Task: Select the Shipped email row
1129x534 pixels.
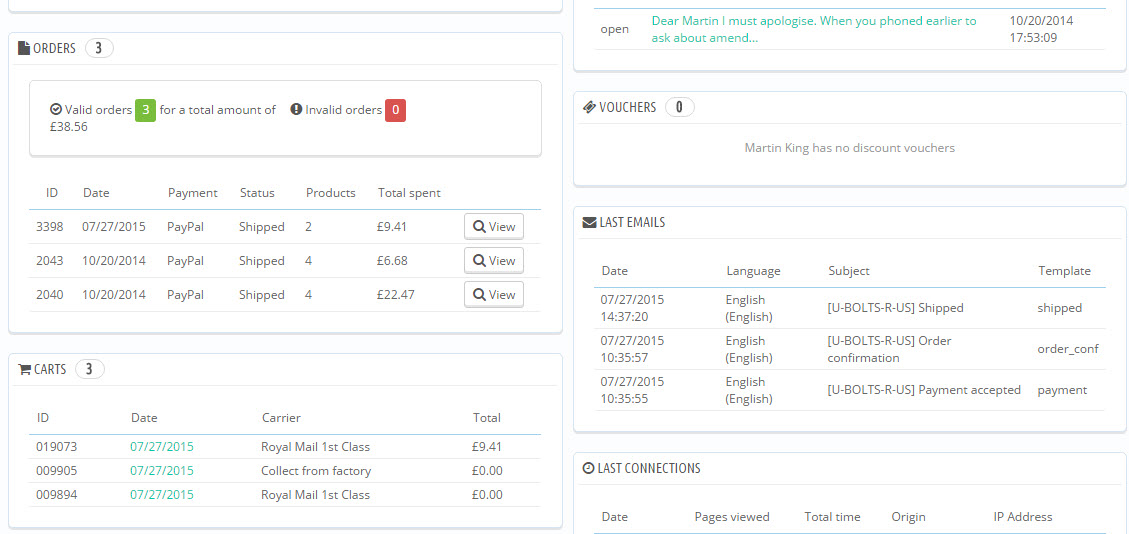Action: click(850, 308)
